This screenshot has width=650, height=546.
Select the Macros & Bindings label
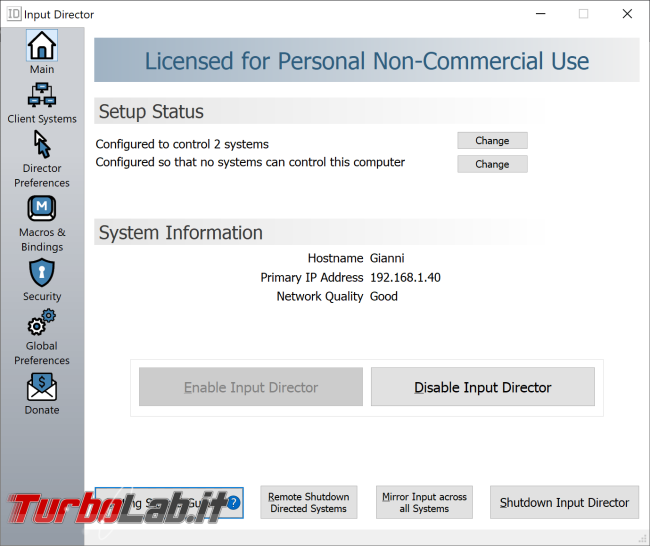(42, 240)
